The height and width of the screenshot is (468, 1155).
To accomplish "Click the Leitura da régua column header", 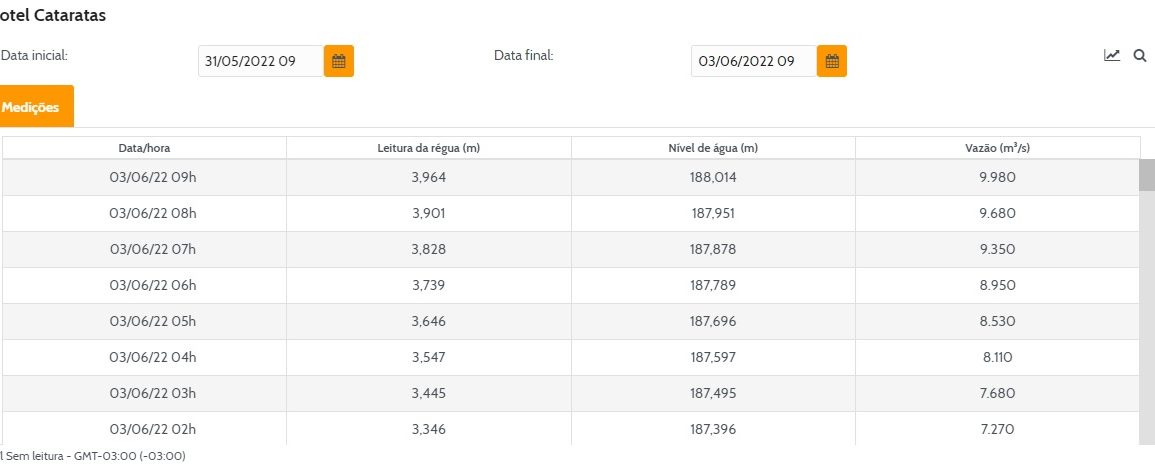I will 428,148.
